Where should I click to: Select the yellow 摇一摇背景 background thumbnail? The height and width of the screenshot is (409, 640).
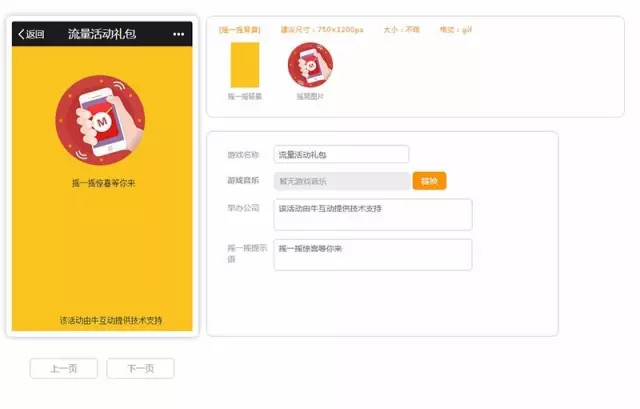pos(245,65)
